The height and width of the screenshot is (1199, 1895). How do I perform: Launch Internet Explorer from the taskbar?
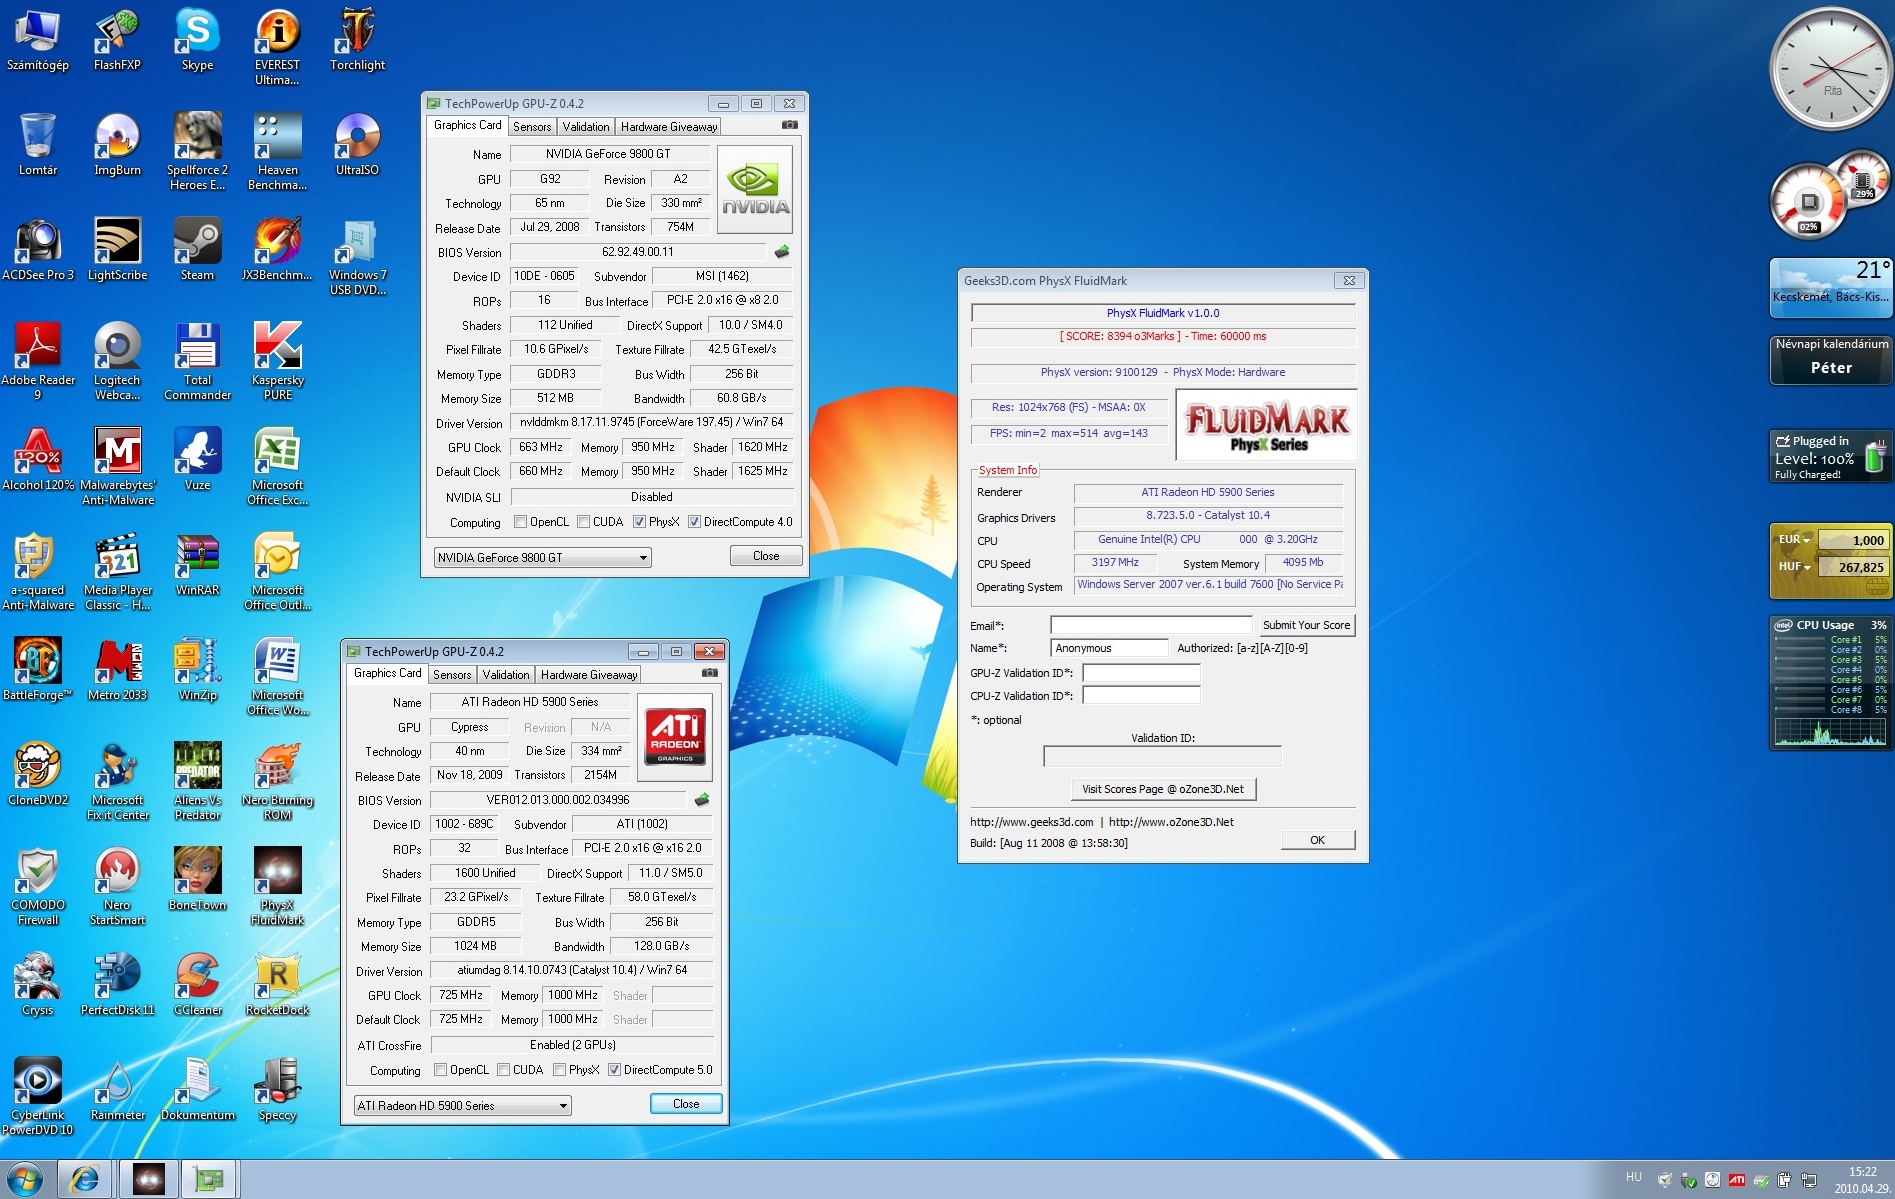click(85, 1180)
